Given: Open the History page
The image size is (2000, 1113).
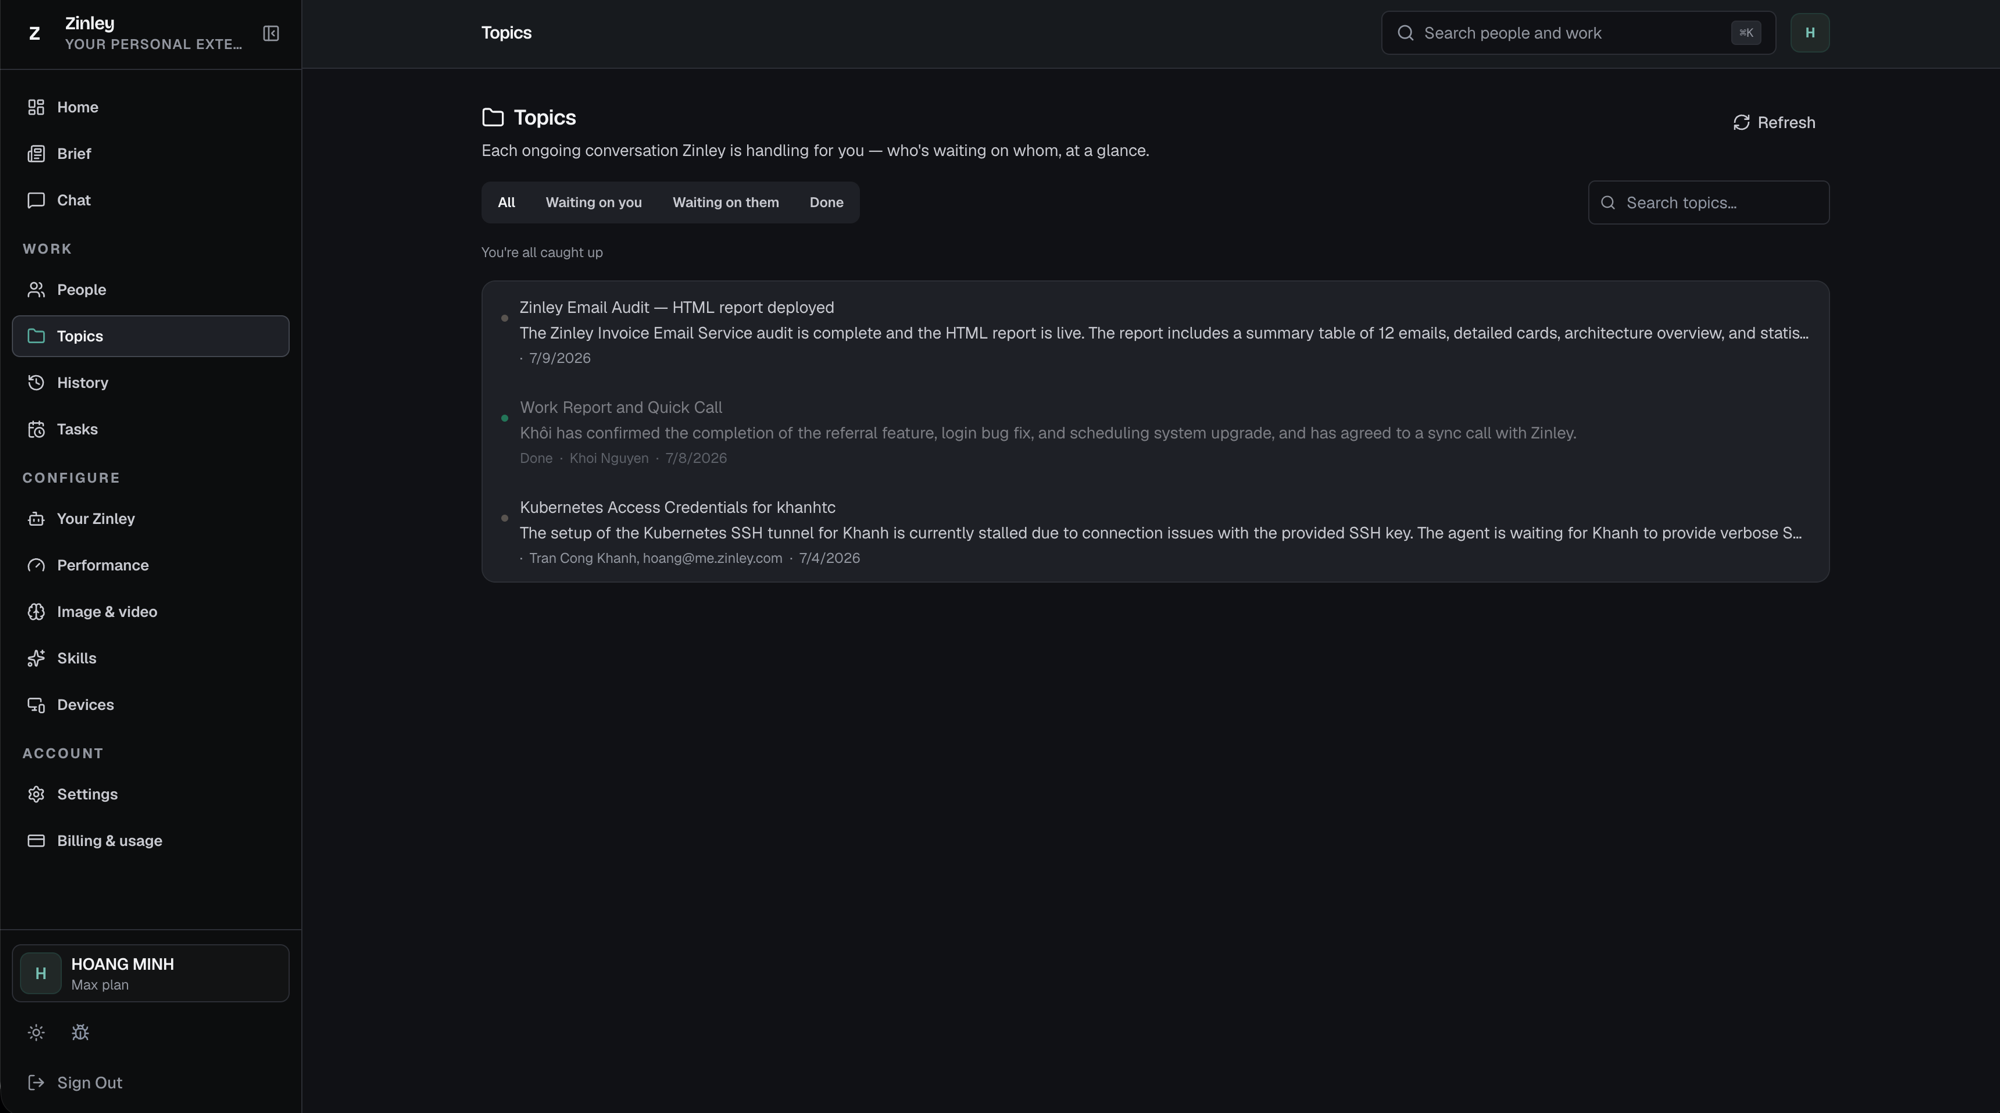Looking at the screenshot, I should coord(150,382).
